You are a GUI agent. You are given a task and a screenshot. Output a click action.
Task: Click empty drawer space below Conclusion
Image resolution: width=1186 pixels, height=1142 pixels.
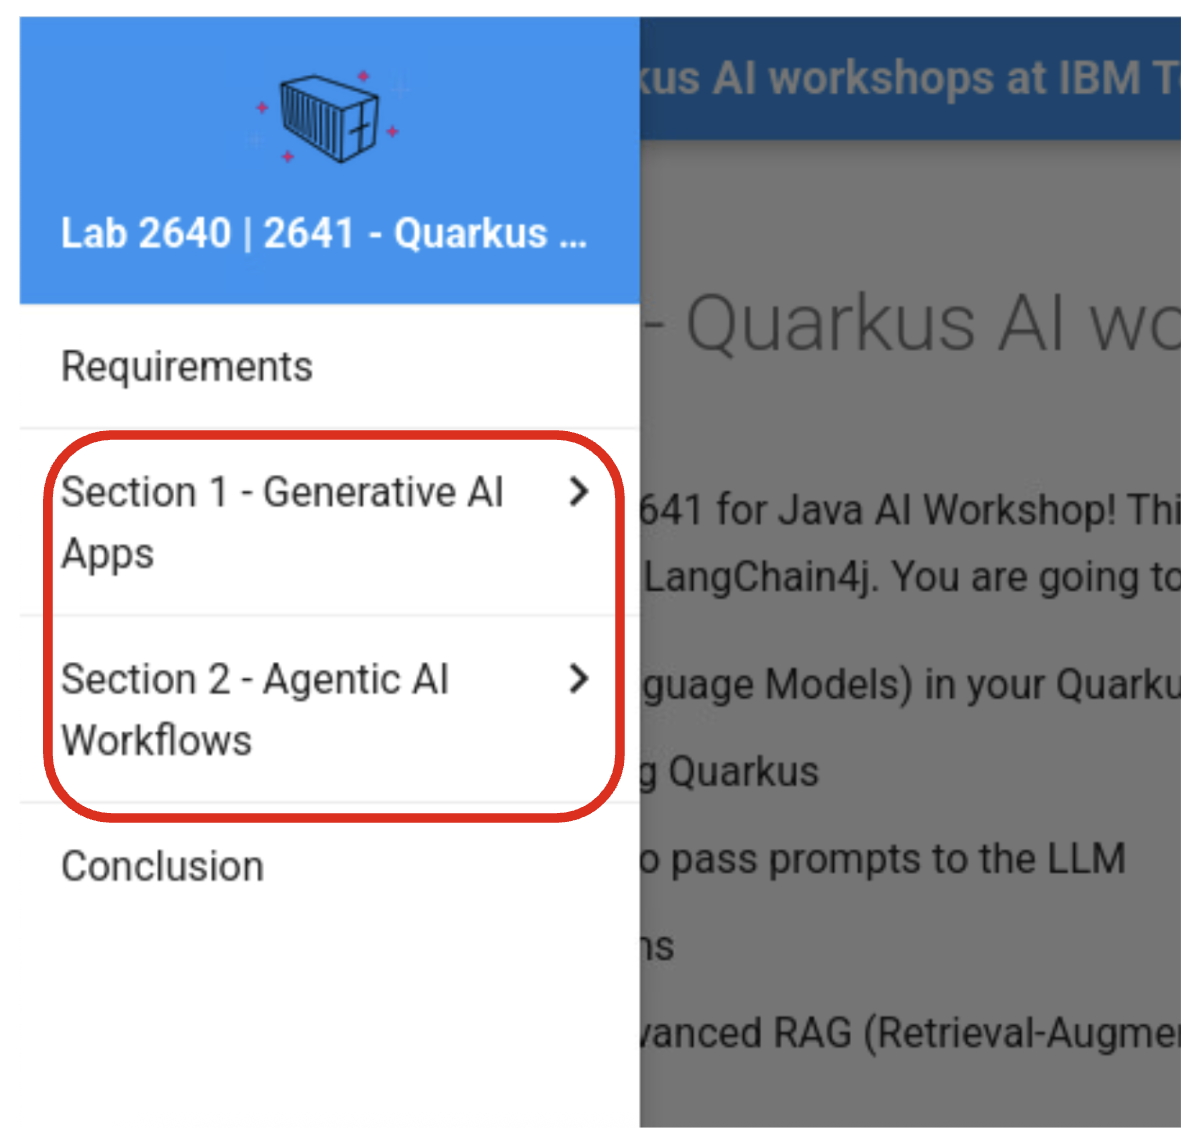pos(330,1010)
